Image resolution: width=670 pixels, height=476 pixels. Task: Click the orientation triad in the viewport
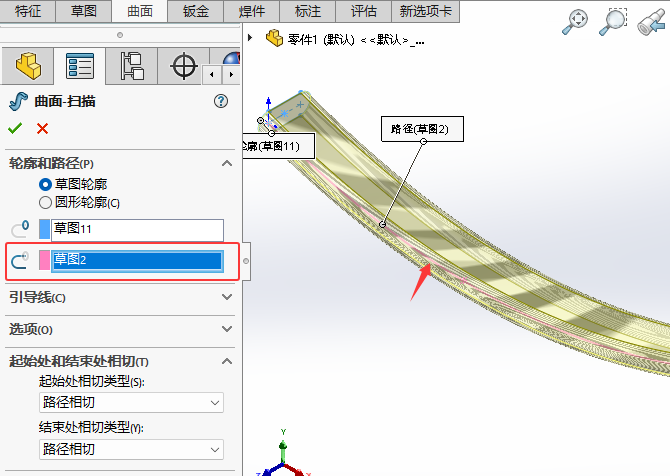point(283,455)
